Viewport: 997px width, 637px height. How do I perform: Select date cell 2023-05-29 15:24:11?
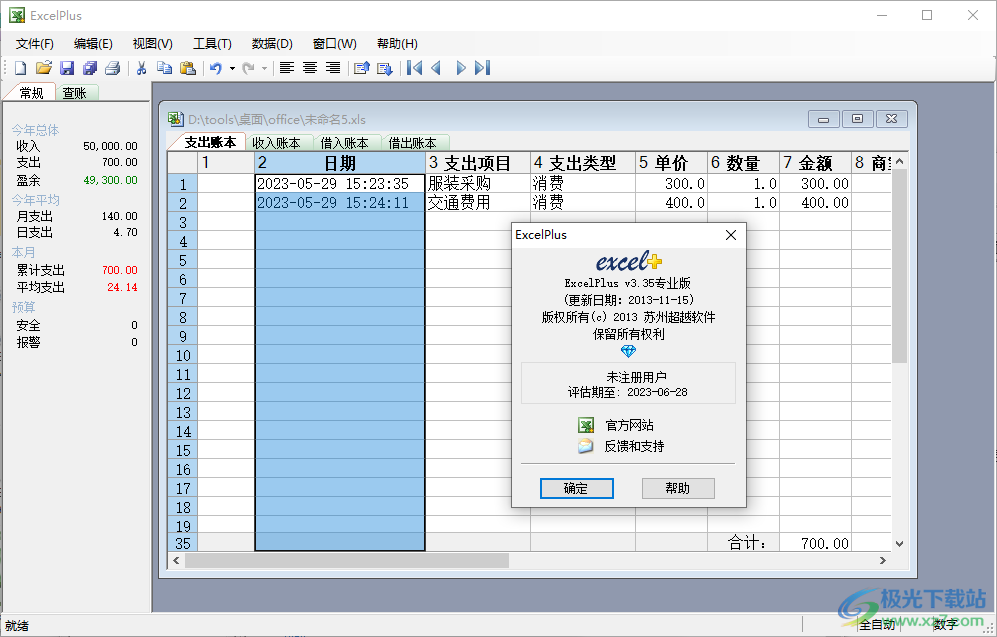click(x=340, y=203)
